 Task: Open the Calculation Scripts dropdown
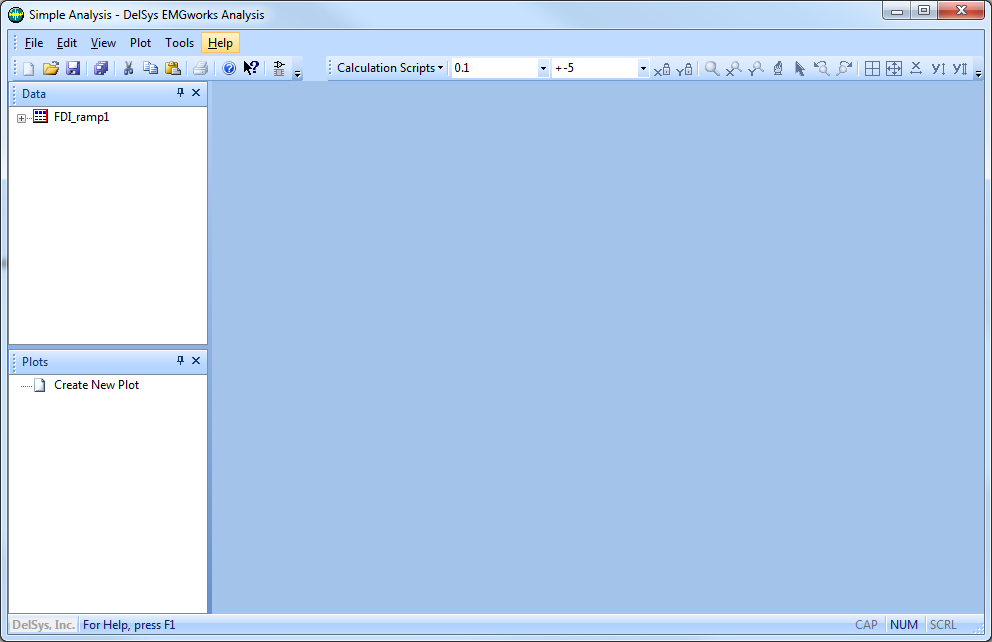coord(390,68)
